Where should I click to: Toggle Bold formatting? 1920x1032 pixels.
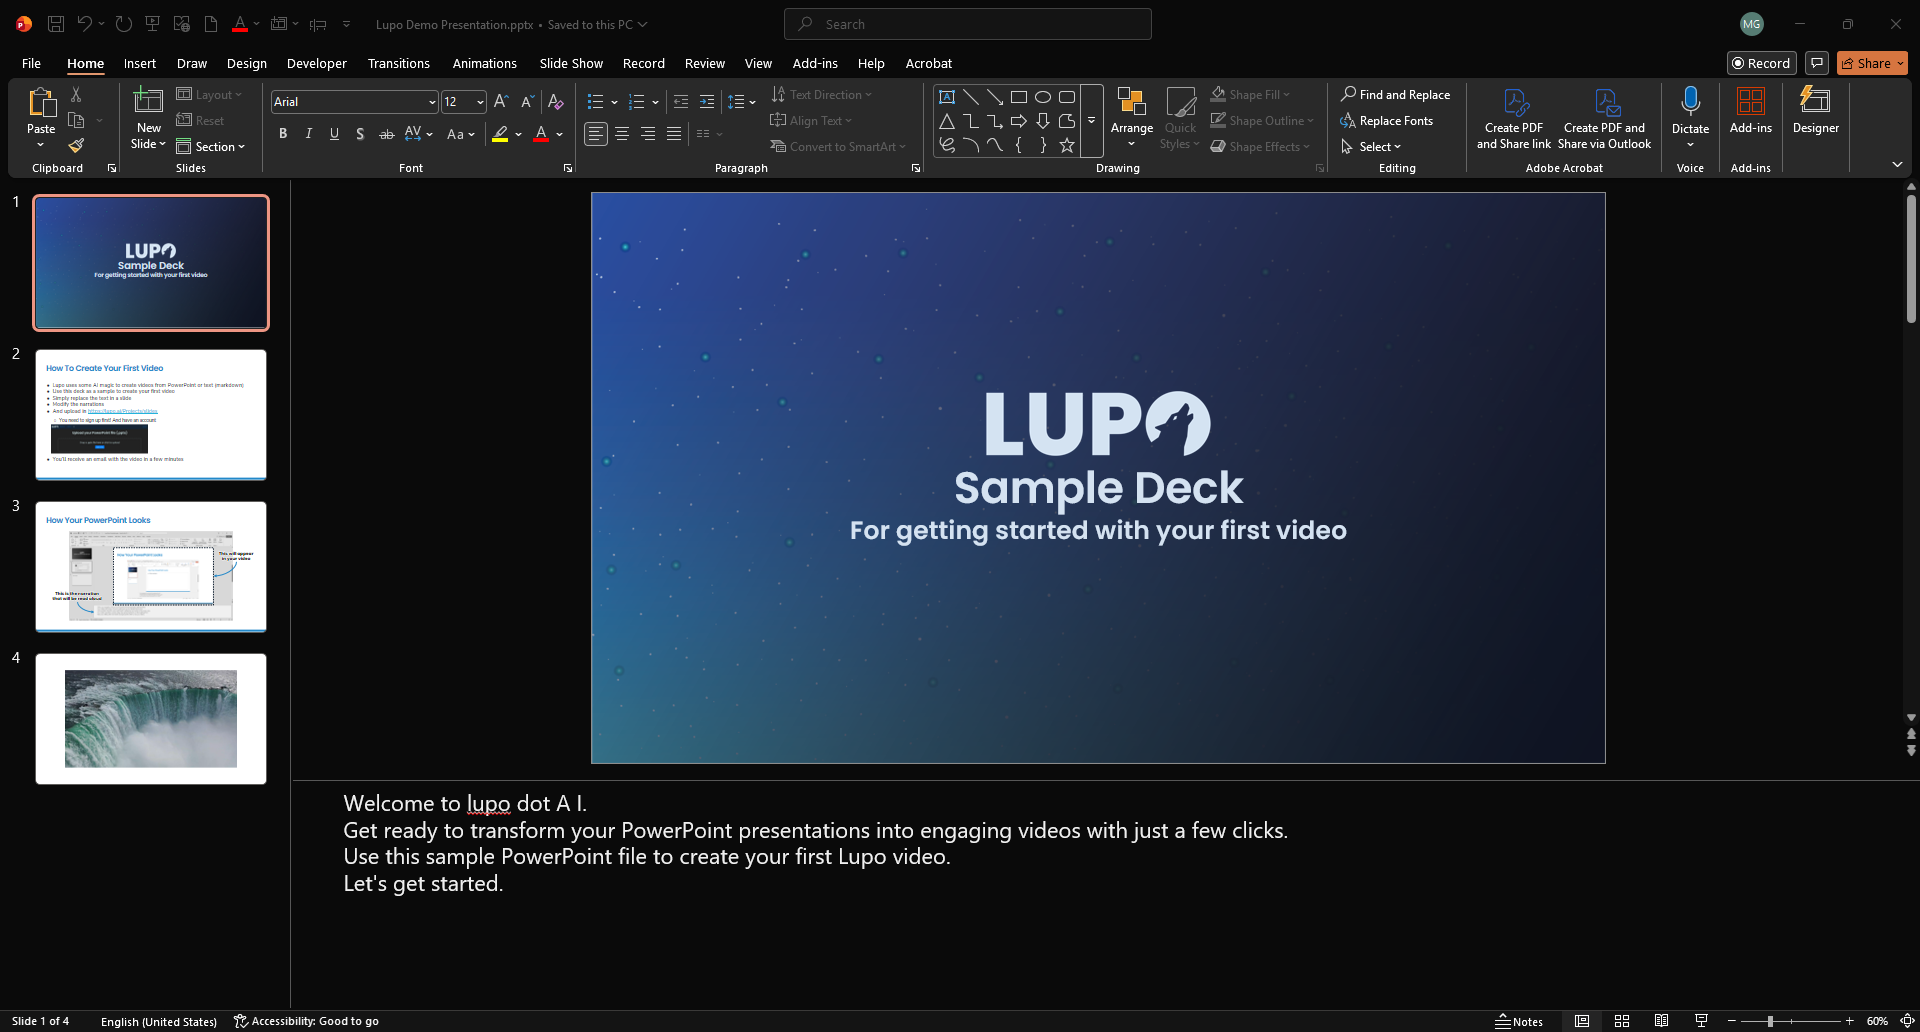pyautogui.click(x=283, y=133)
